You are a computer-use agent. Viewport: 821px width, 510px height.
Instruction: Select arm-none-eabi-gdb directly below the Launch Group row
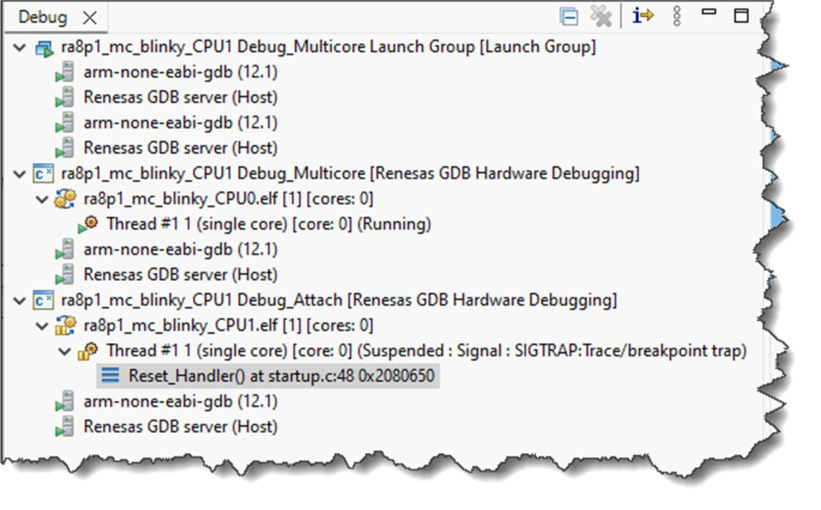point(181,72)
